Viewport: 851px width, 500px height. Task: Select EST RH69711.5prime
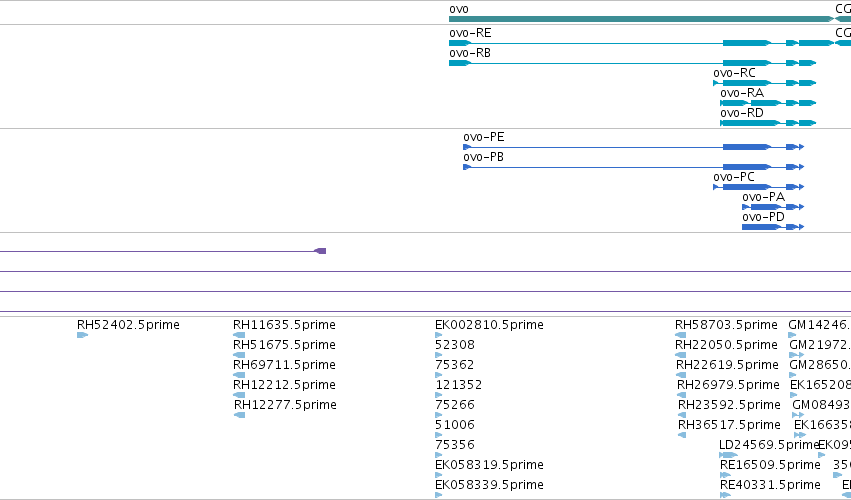[284, 365]
